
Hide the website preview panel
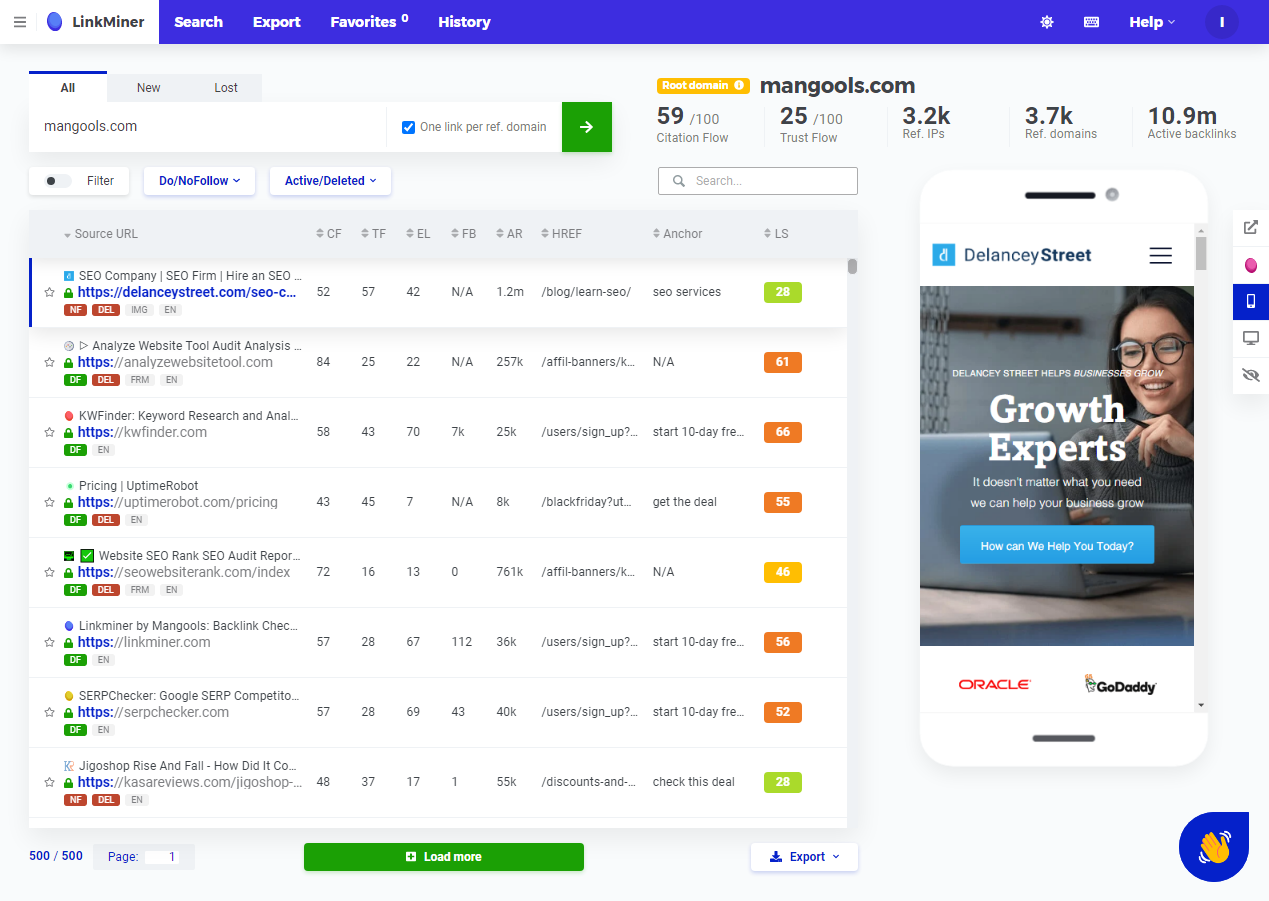1251,375
